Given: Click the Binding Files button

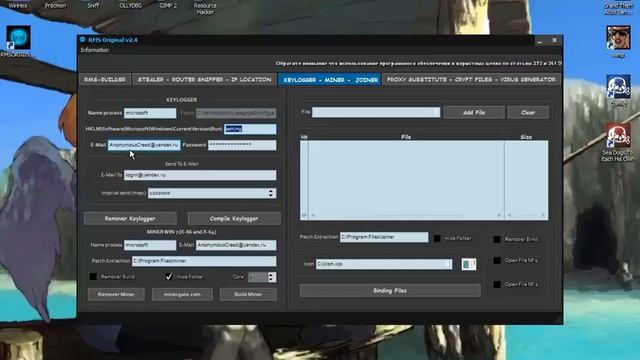Looking at the screenshot, I should 390,291.
